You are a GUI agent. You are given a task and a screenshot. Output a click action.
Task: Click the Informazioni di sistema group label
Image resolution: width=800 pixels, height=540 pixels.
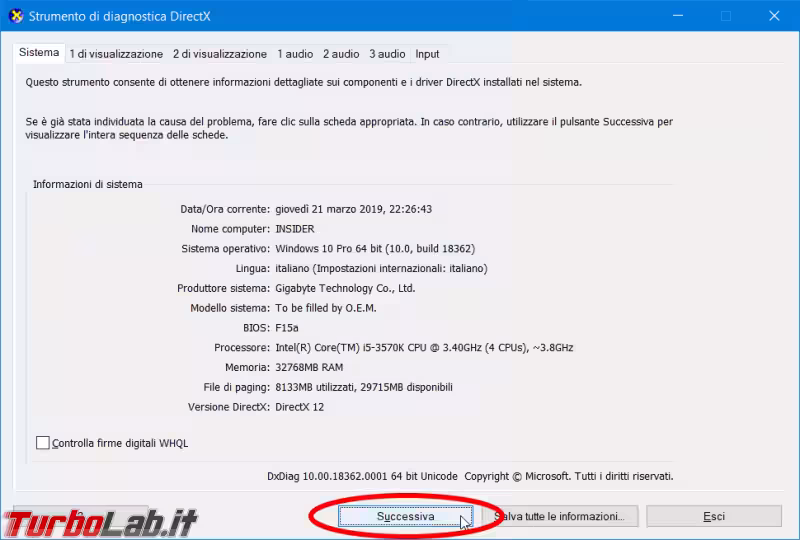pyautogui.click(x=88, y=184)
